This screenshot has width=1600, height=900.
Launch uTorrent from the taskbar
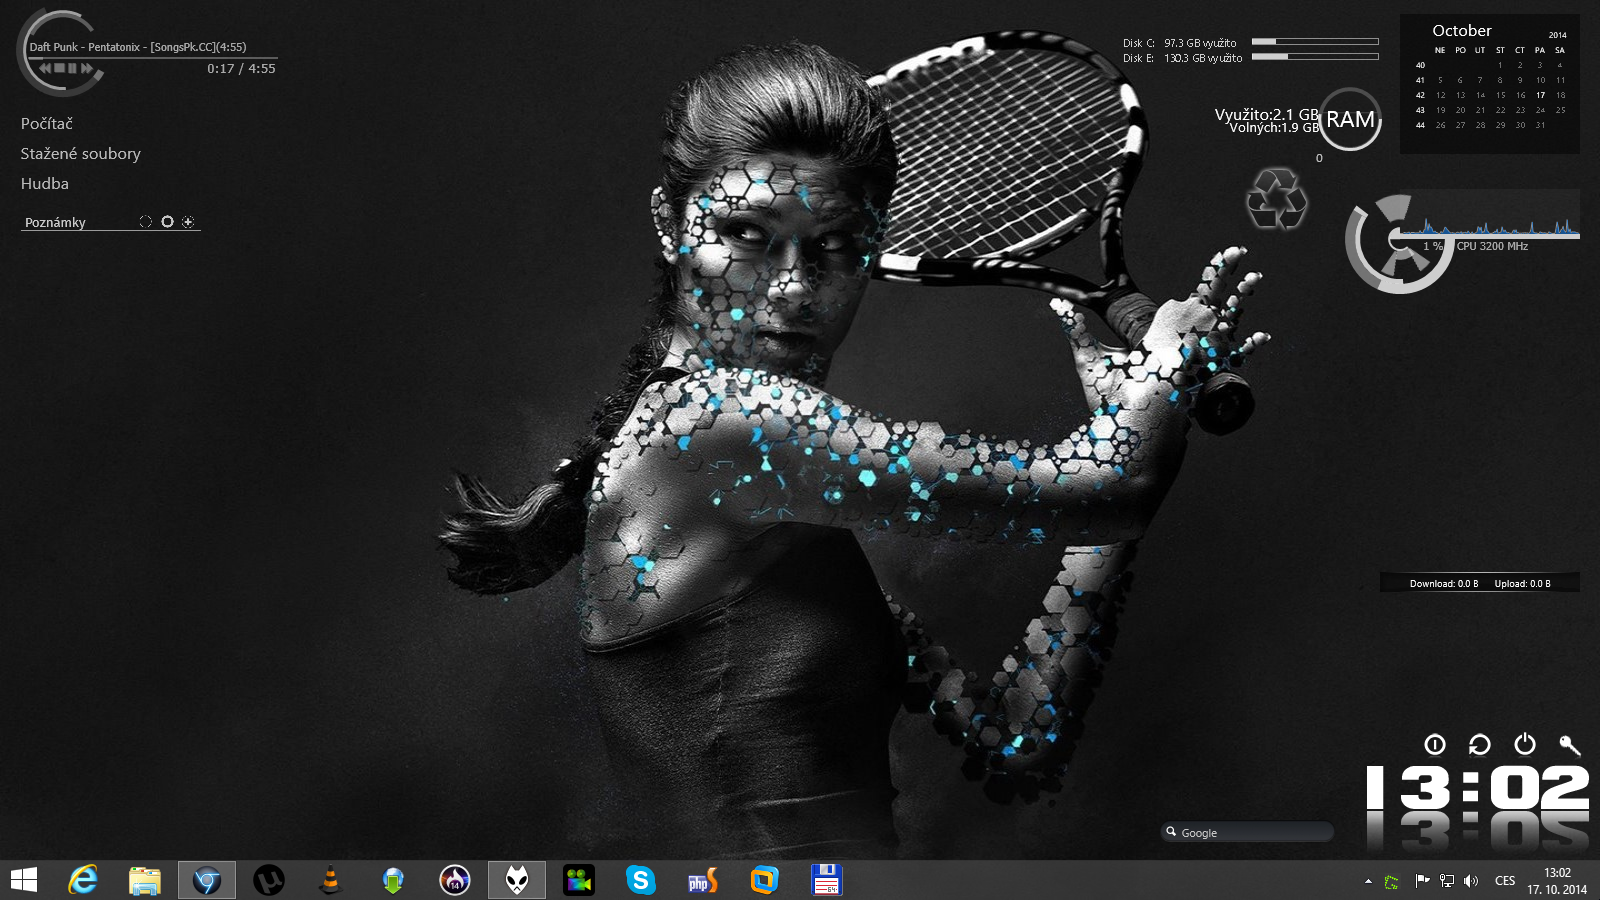268,880
